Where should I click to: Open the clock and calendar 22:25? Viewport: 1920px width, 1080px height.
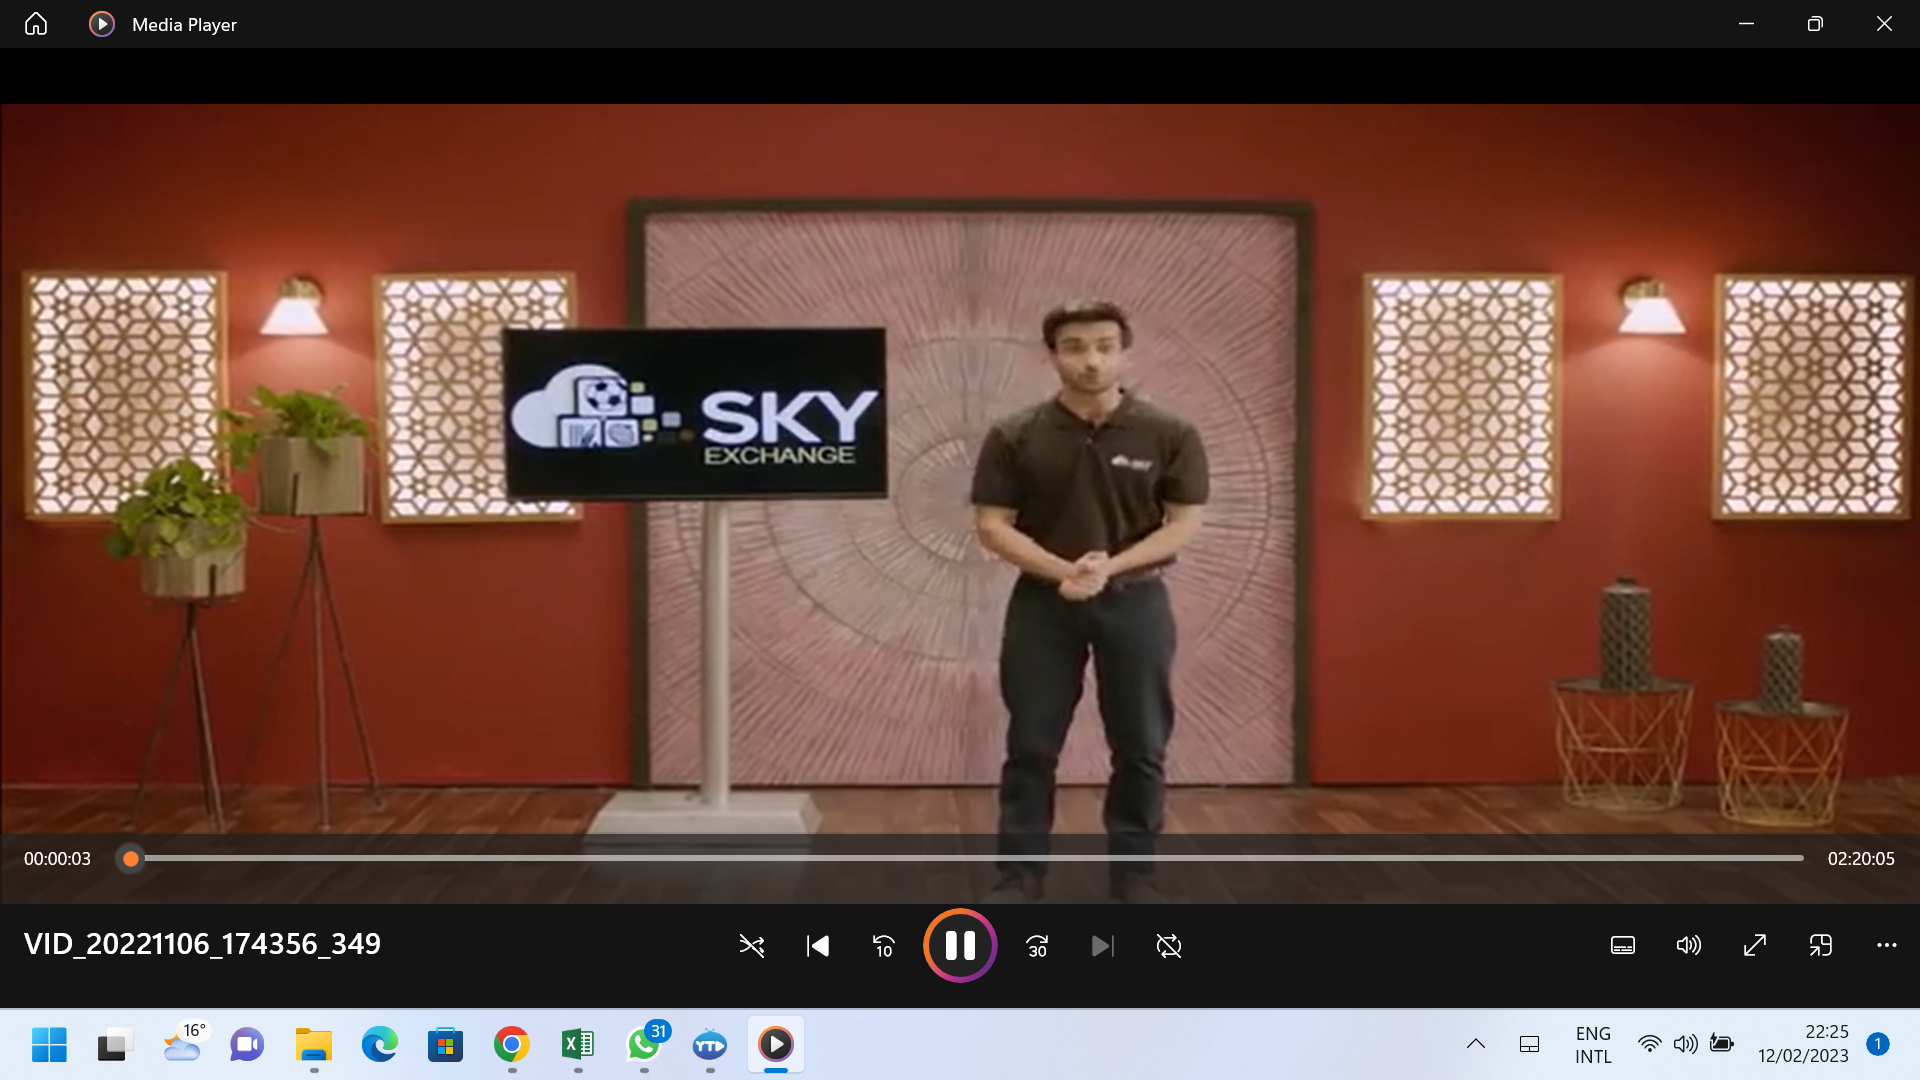click(1803, 1044)
